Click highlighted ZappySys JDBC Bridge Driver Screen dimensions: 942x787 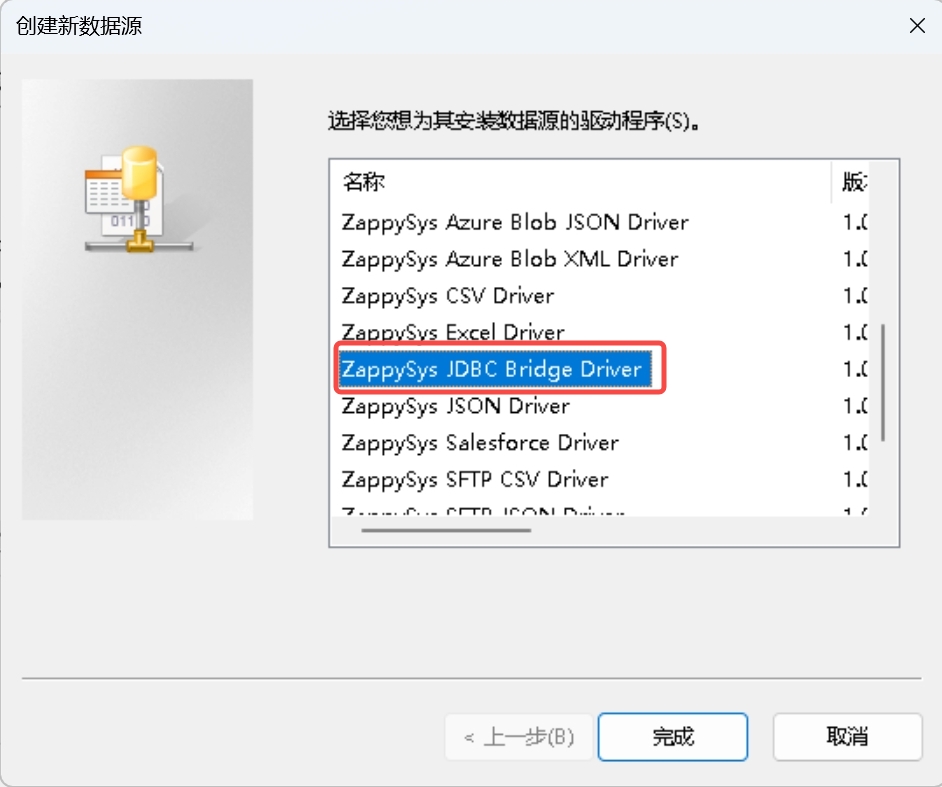[491, 370]
